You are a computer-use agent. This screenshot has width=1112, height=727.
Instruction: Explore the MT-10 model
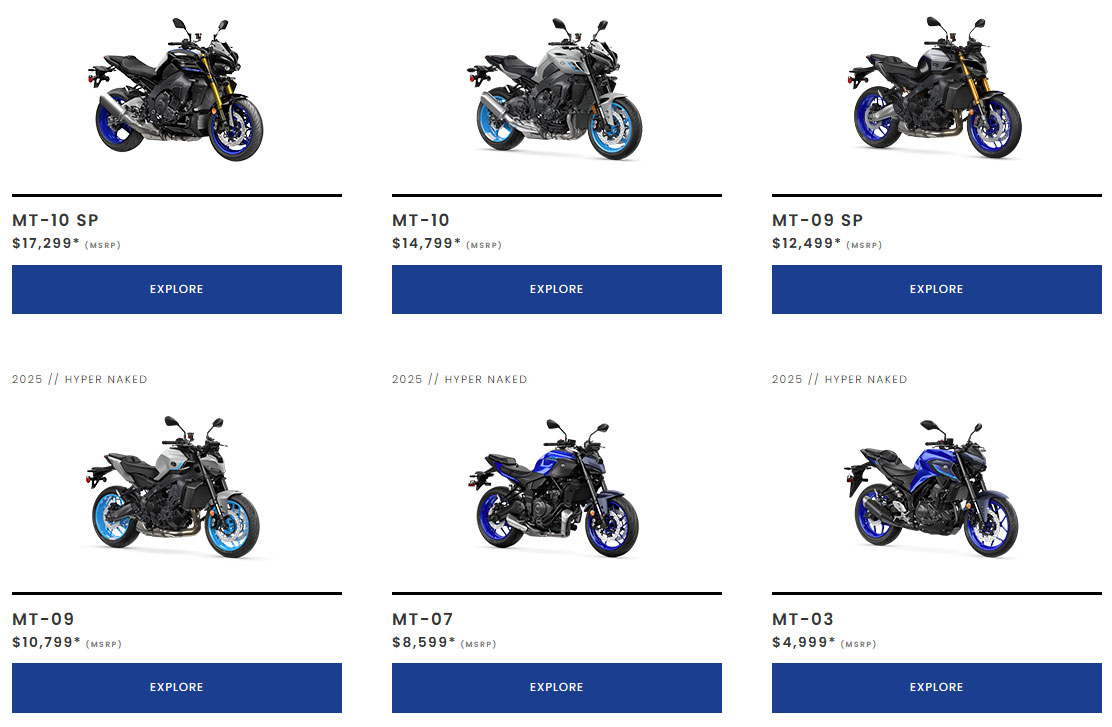557,289
